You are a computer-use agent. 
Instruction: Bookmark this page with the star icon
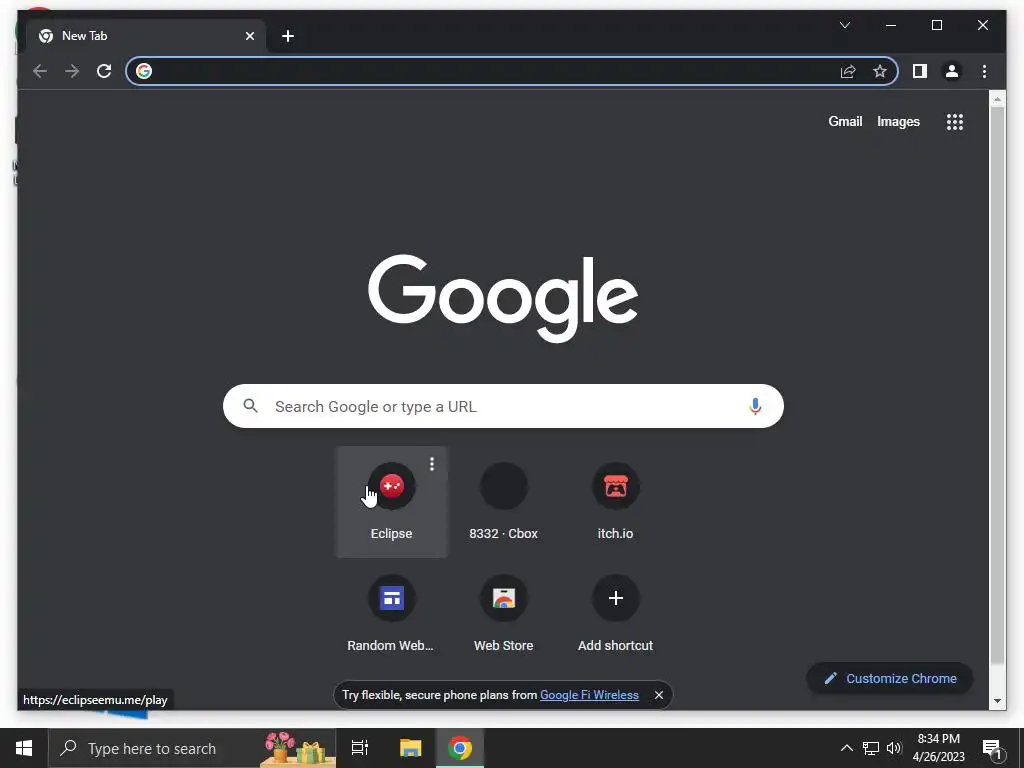[x=880, y=71]
